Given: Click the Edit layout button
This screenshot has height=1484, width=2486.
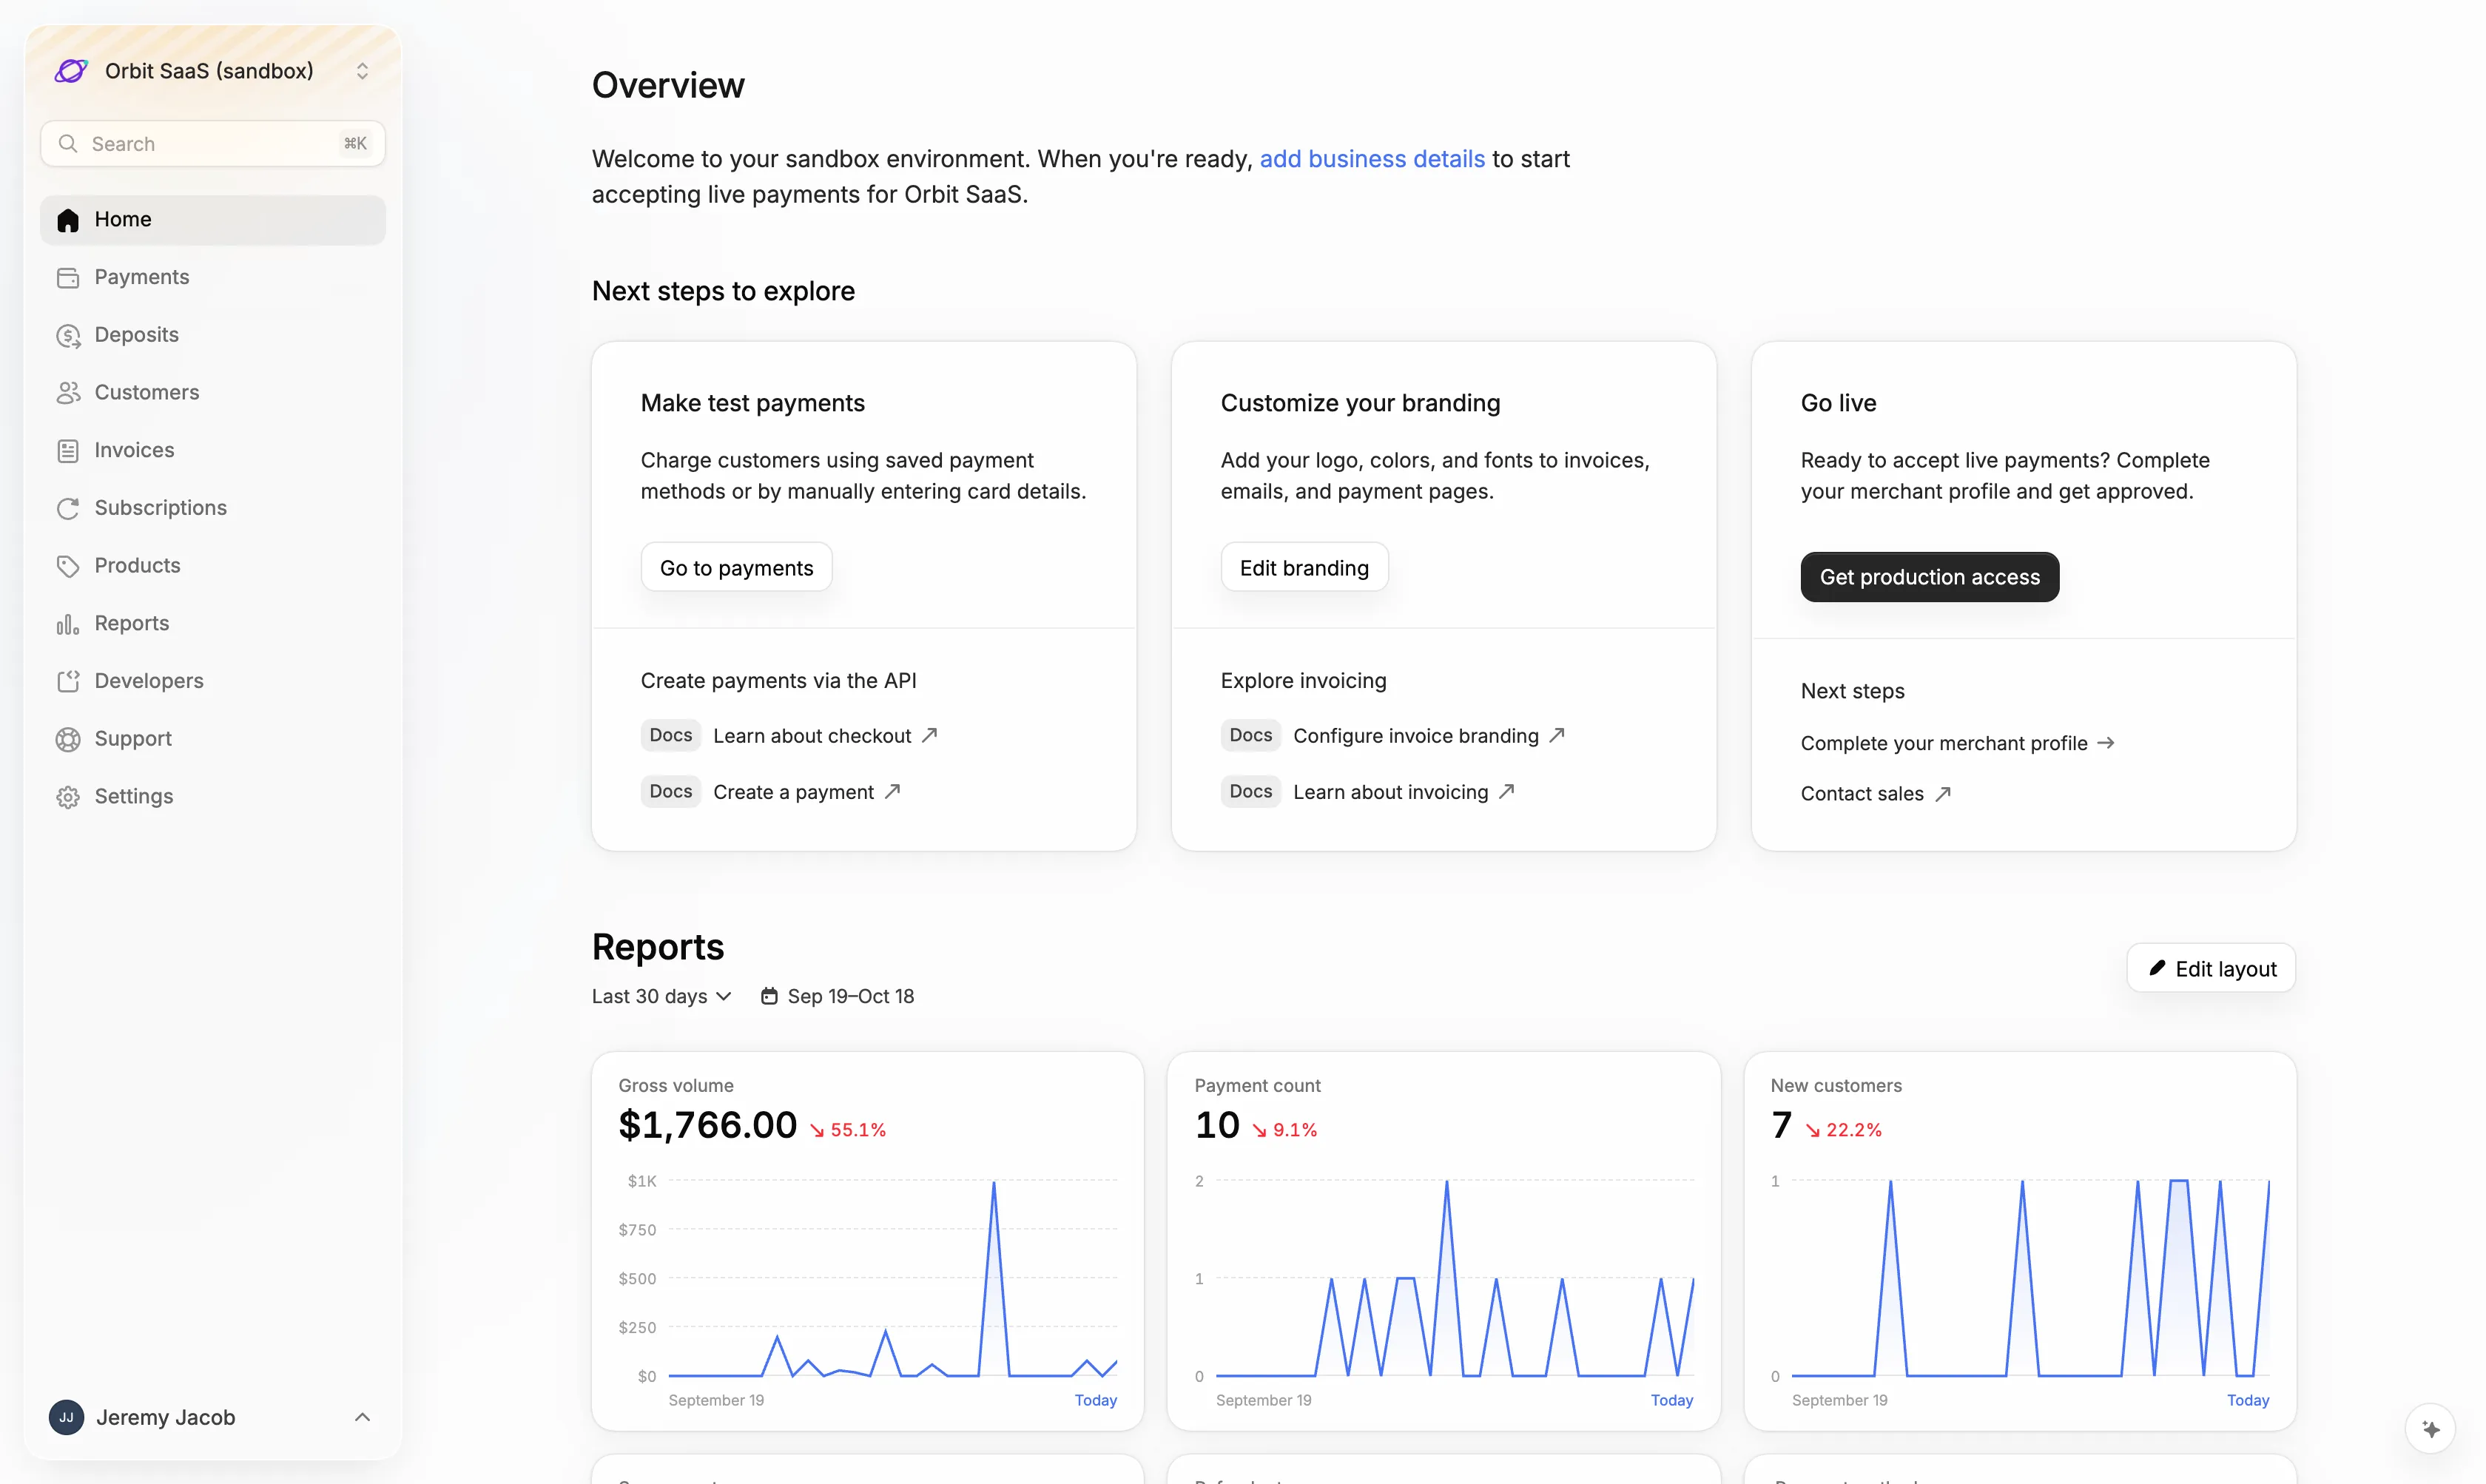Looking at the screenshot, I should (2212, 969).
